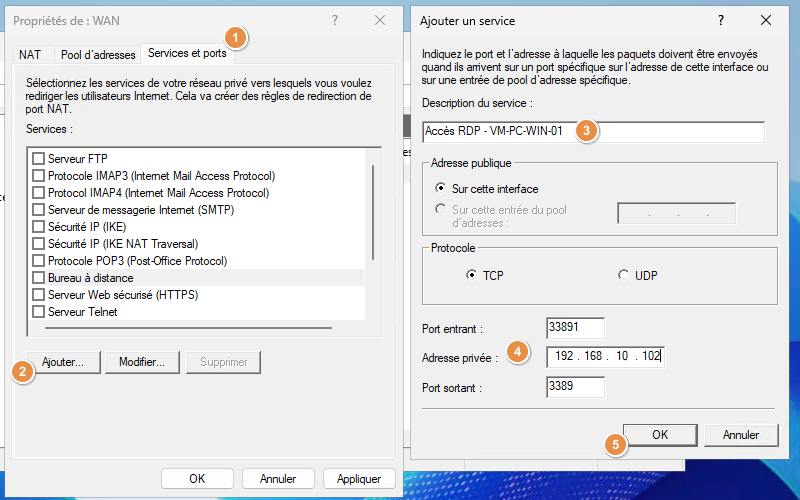The height and width of the screenshot is (500, 800).
Task: Click the services list vertical scrollbar
Action: [x=373, y=212]
